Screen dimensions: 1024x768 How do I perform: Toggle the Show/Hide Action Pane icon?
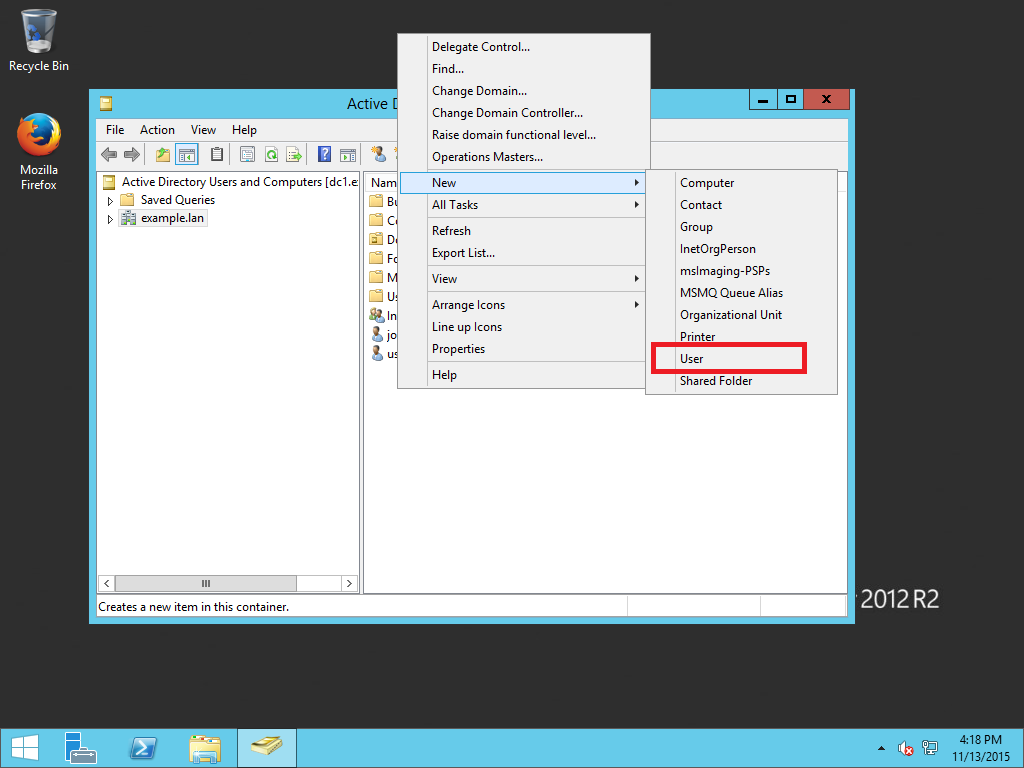pos(348,155)
